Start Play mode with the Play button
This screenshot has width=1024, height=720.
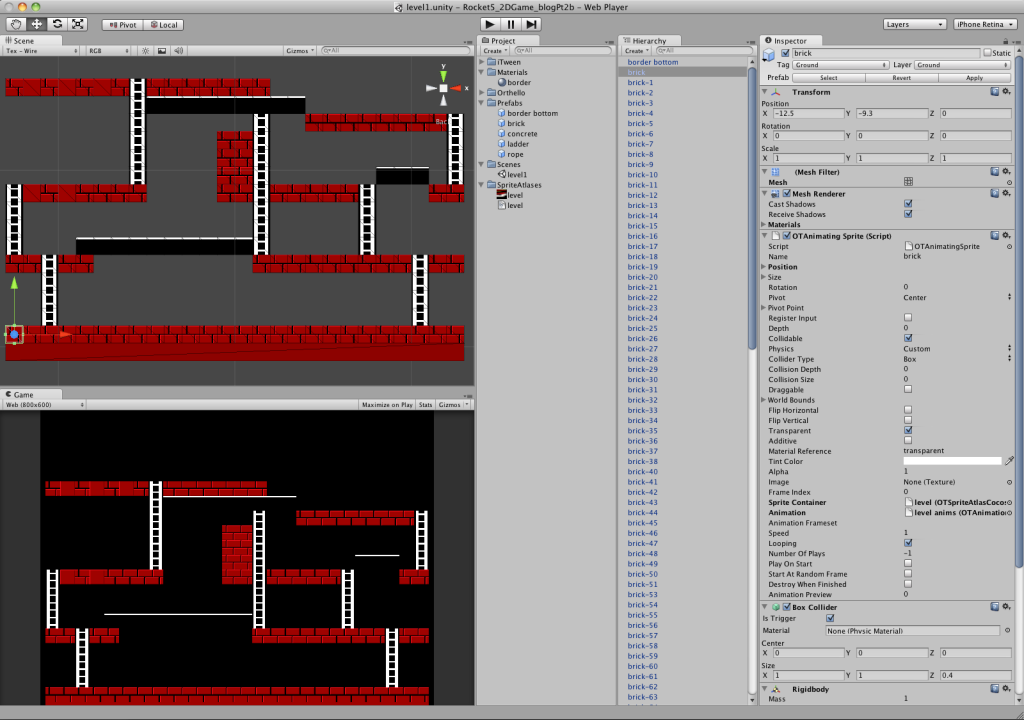490,24
